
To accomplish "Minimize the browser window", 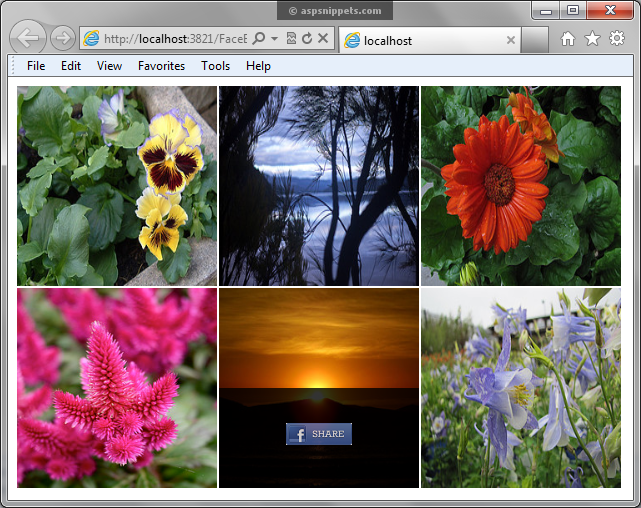I will [x=546, y=11].
